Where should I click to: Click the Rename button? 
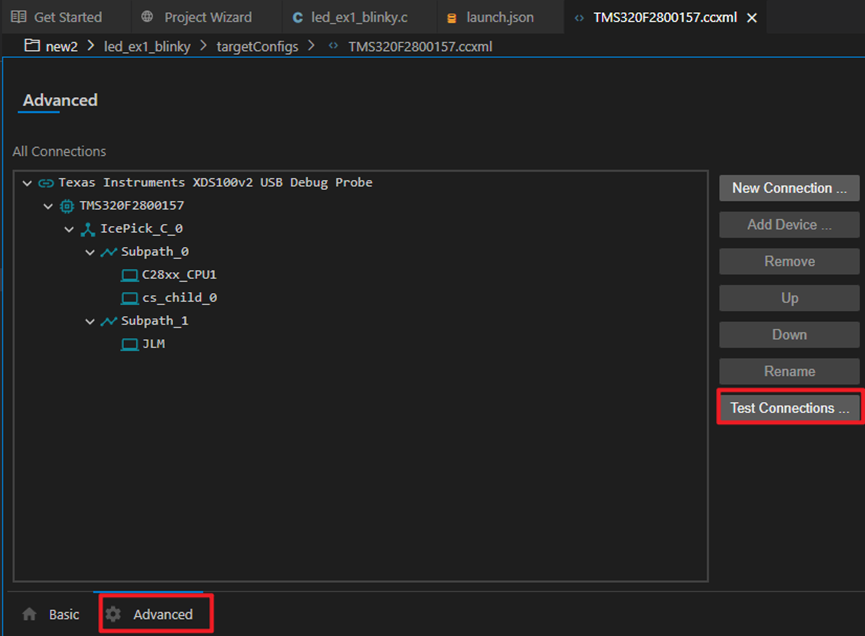(x=789, y=372)
